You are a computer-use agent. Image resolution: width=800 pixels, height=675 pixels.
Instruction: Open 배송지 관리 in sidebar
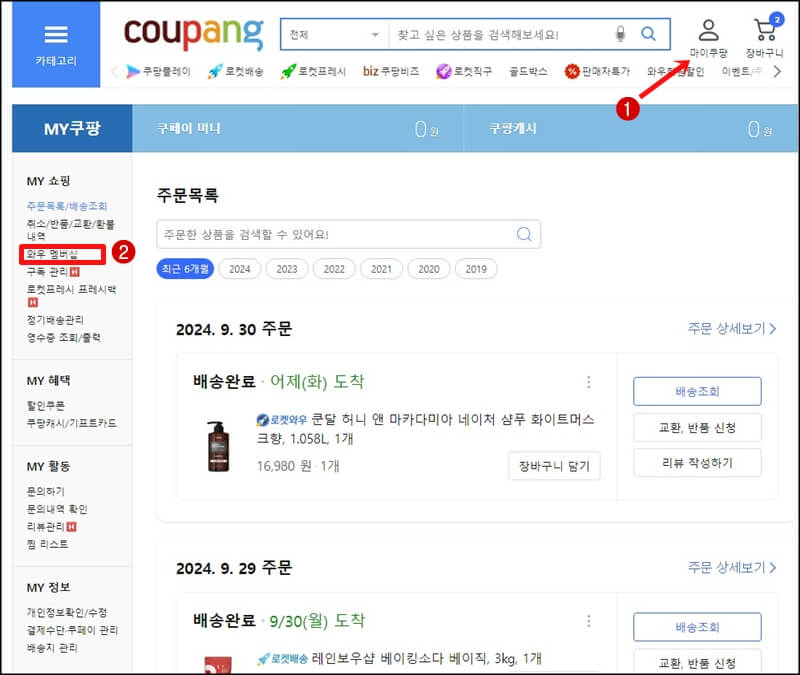[x=52, y=647]
